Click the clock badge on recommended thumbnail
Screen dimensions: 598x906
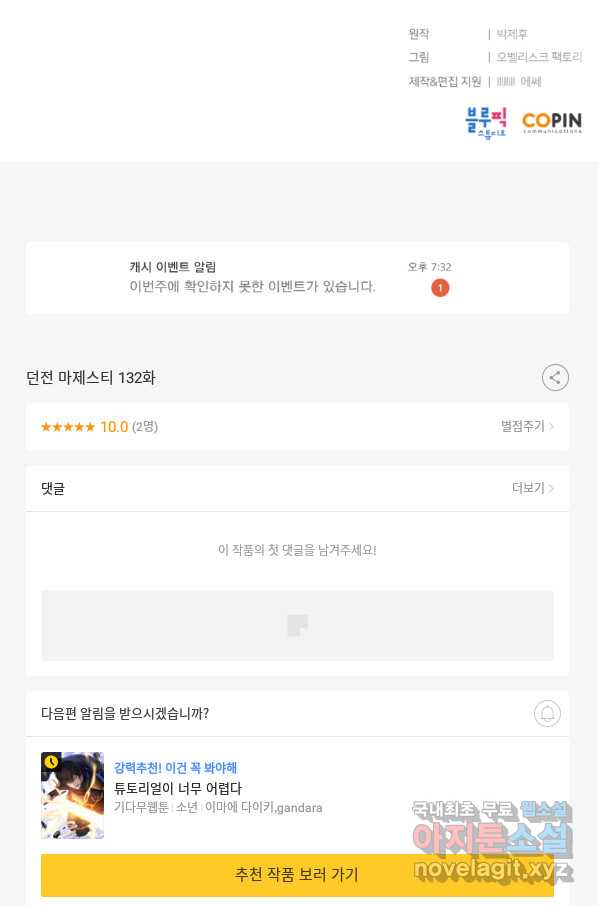coord(51,762)
